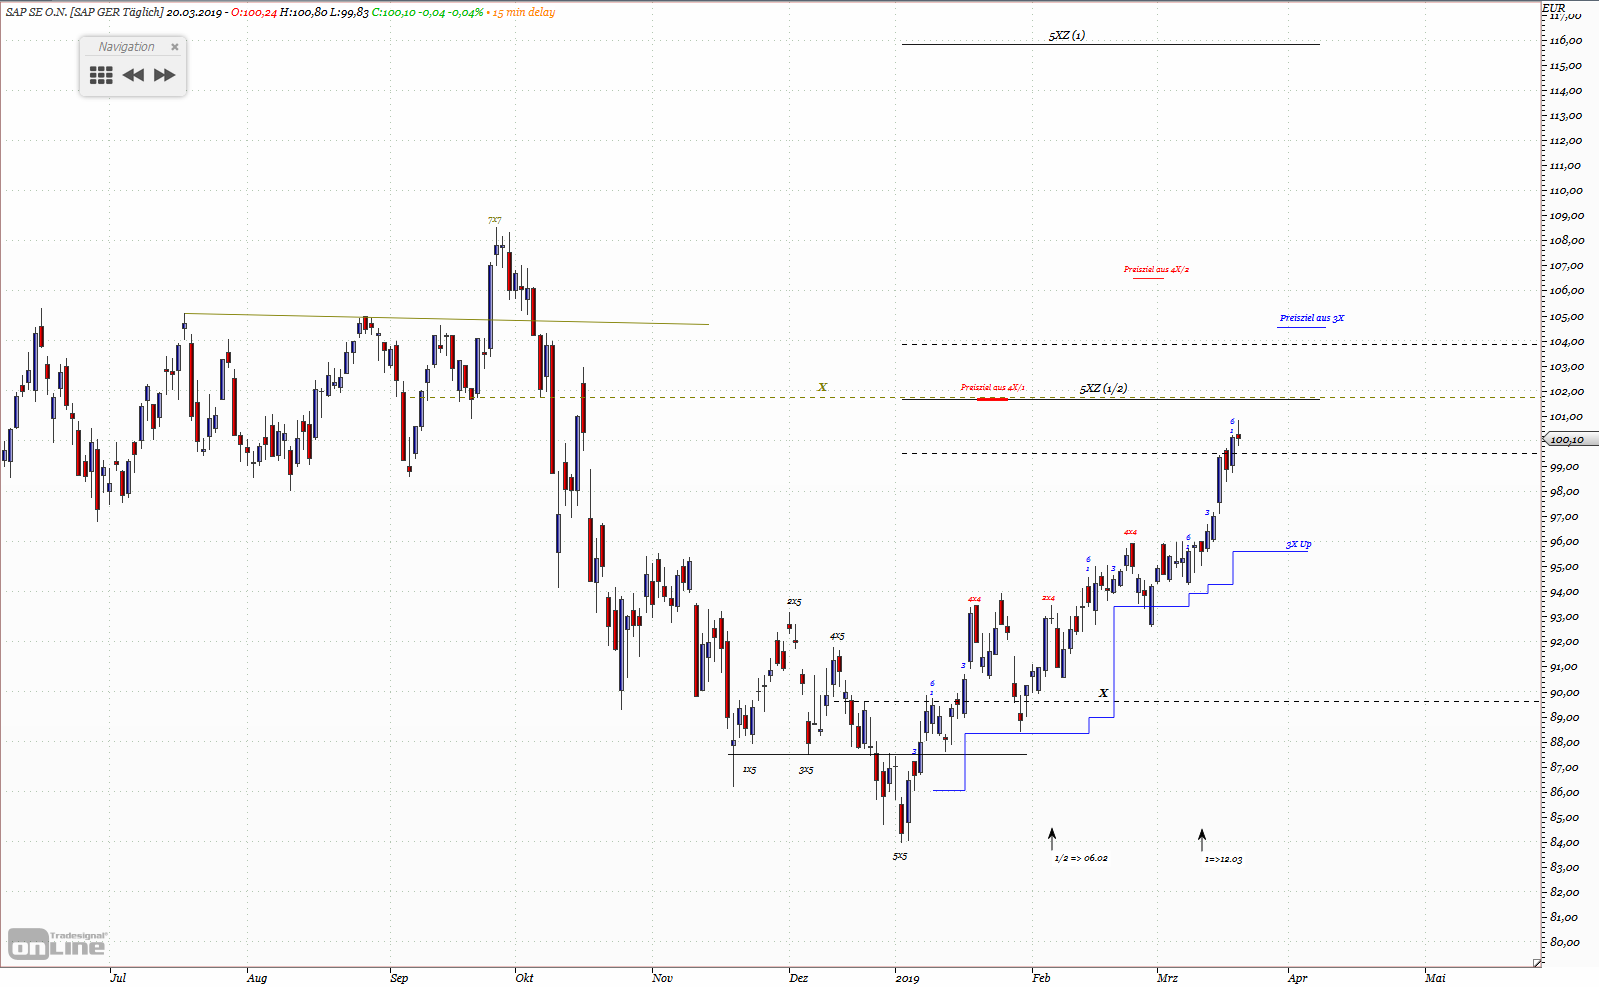This screenshot has height=987, width=1599.
Task: Click the fast-forward double-arrow navigation button
Action: tap(165, 75)
